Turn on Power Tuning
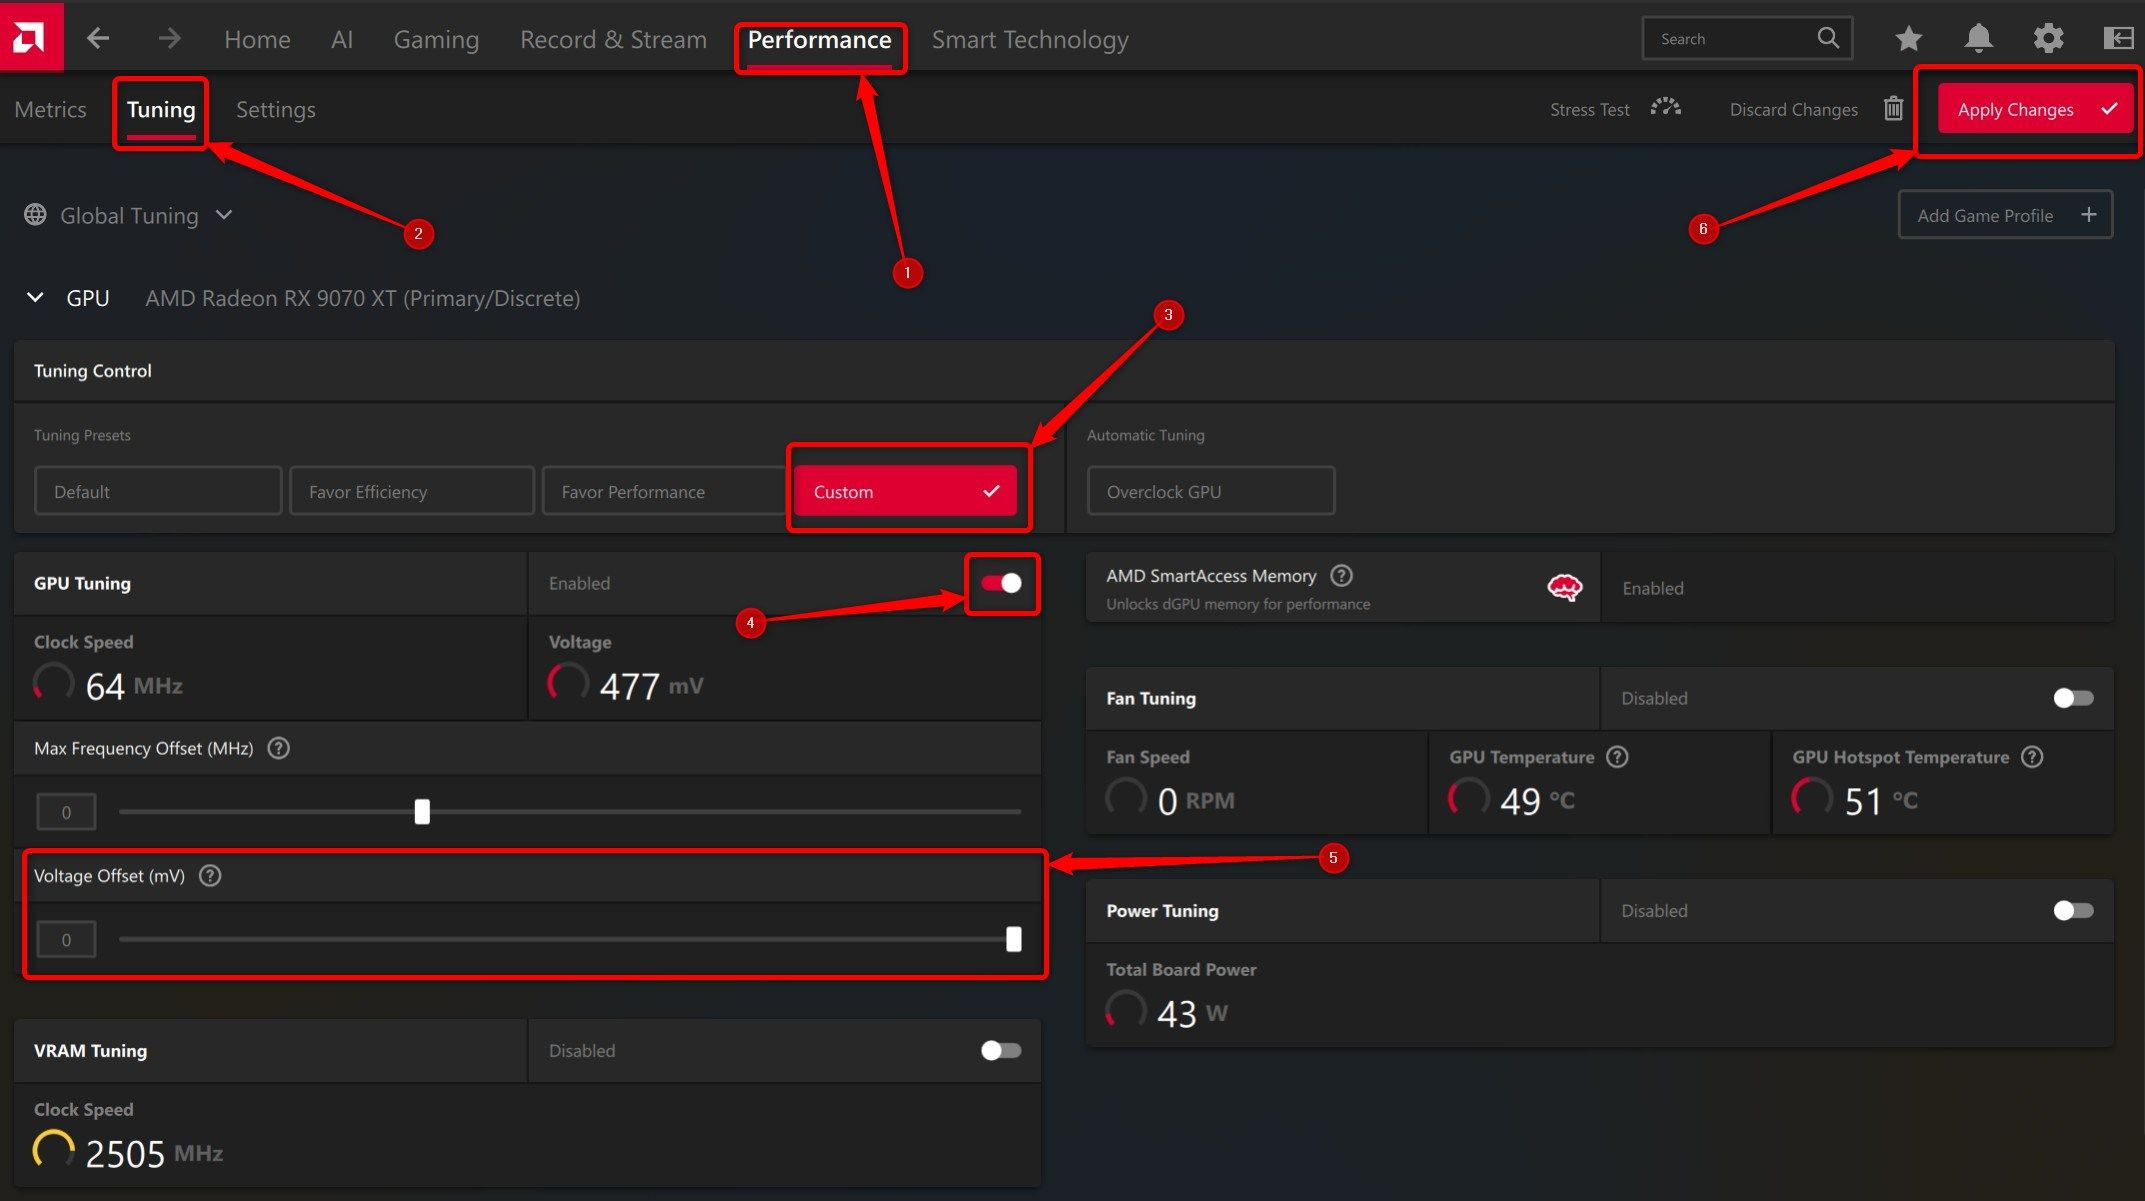2145x1201 pixels. 2072,910
